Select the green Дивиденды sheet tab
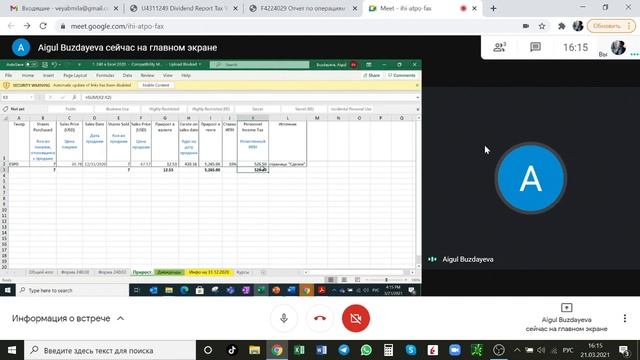640x360 pixels. point(169,272)
